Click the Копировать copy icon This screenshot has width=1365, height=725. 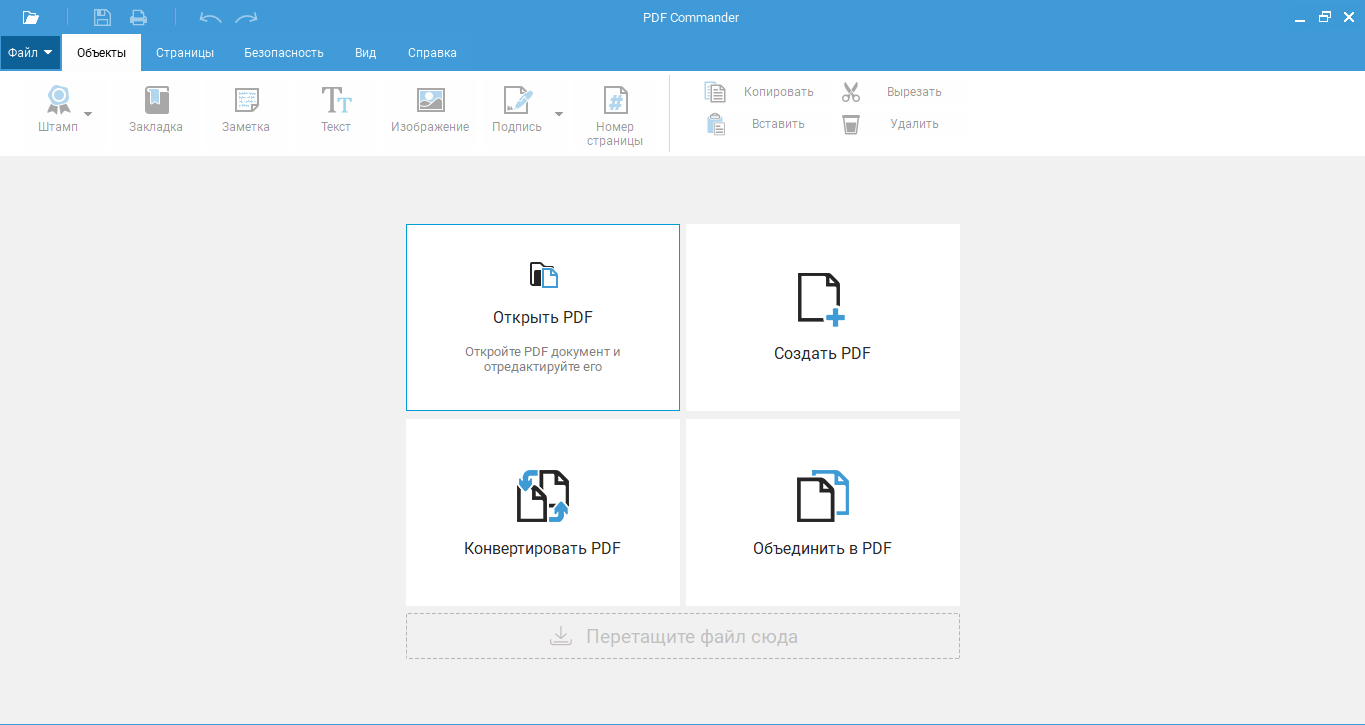click(715, 92)
